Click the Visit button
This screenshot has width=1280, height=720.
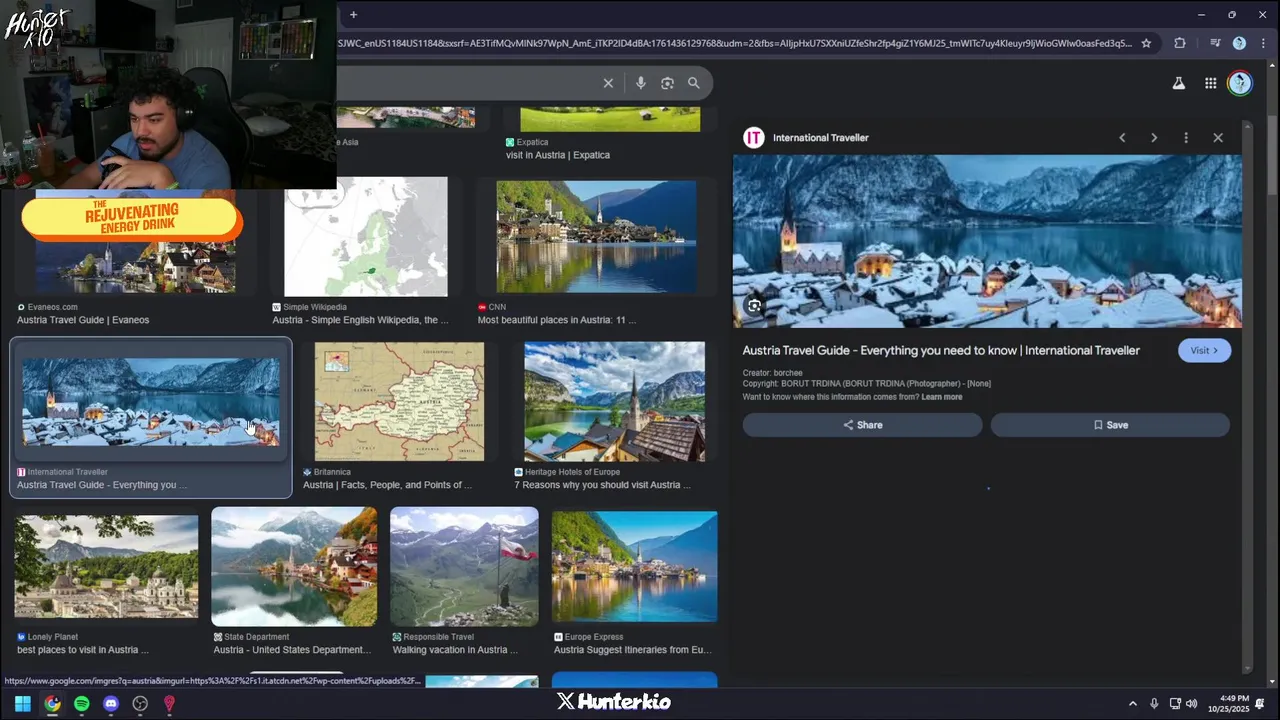pyautogui.click(x=1204, y=351)
